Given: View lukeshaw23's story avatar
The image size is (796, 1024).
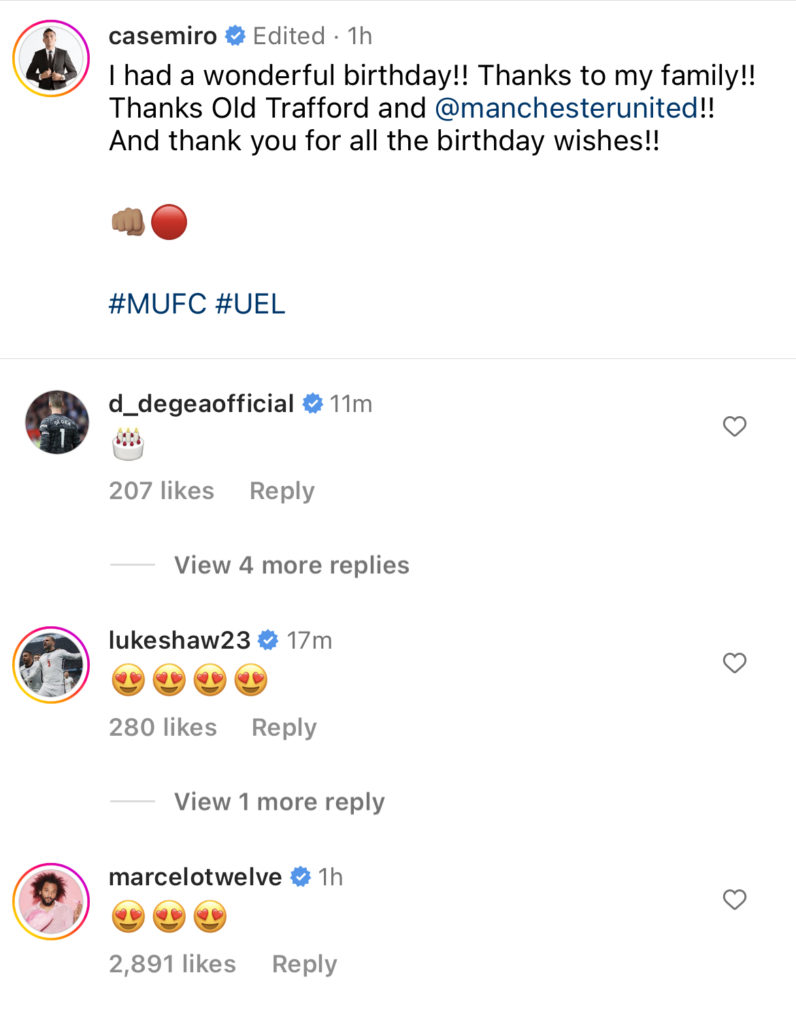Looking at the screenshot, I should tap(51, 665).
